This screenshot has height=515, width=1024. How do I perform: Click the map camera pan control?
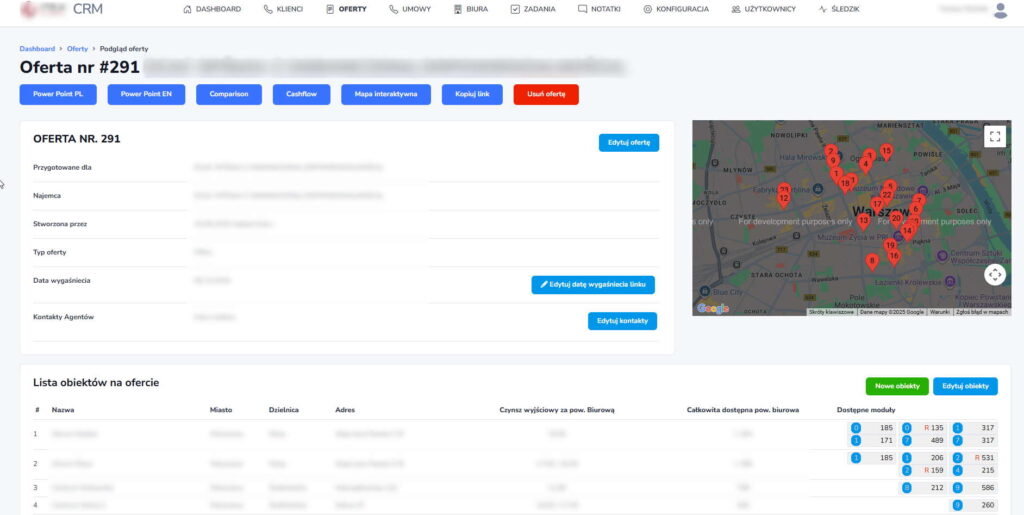tap(994, 274)
